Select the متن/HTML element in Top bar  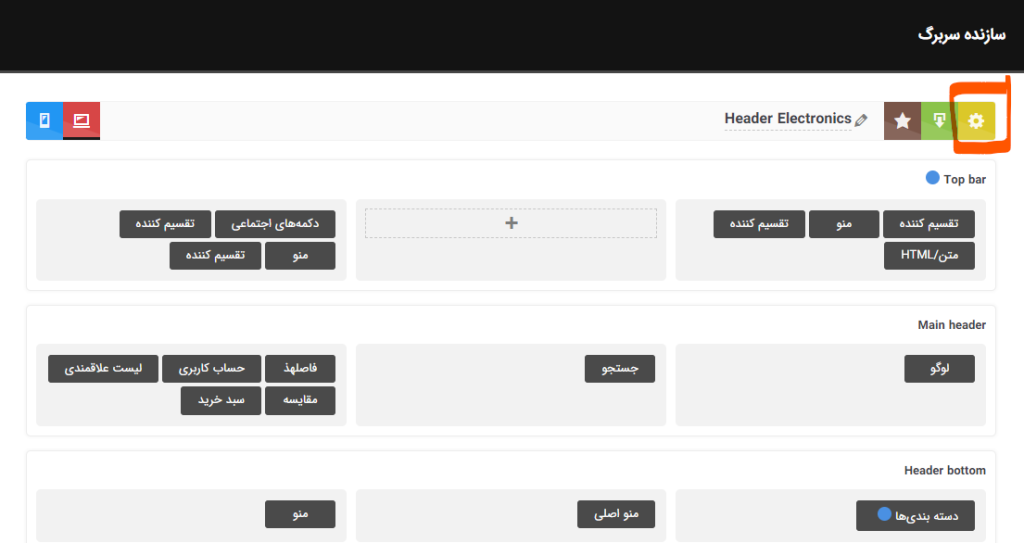(929, 255)
